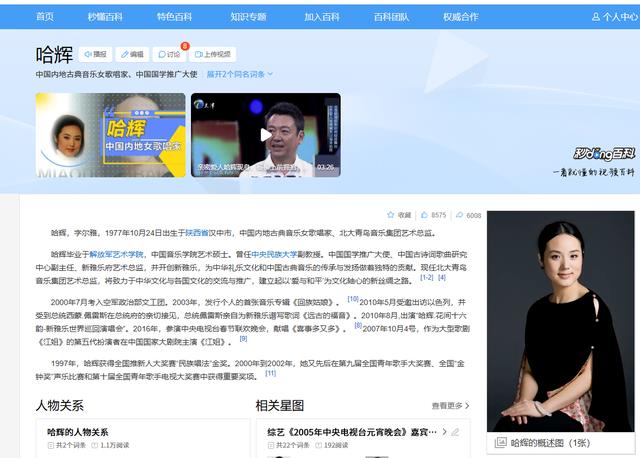Click the 上传视频 button
This screenshot has height=458, width=640.
213,54
